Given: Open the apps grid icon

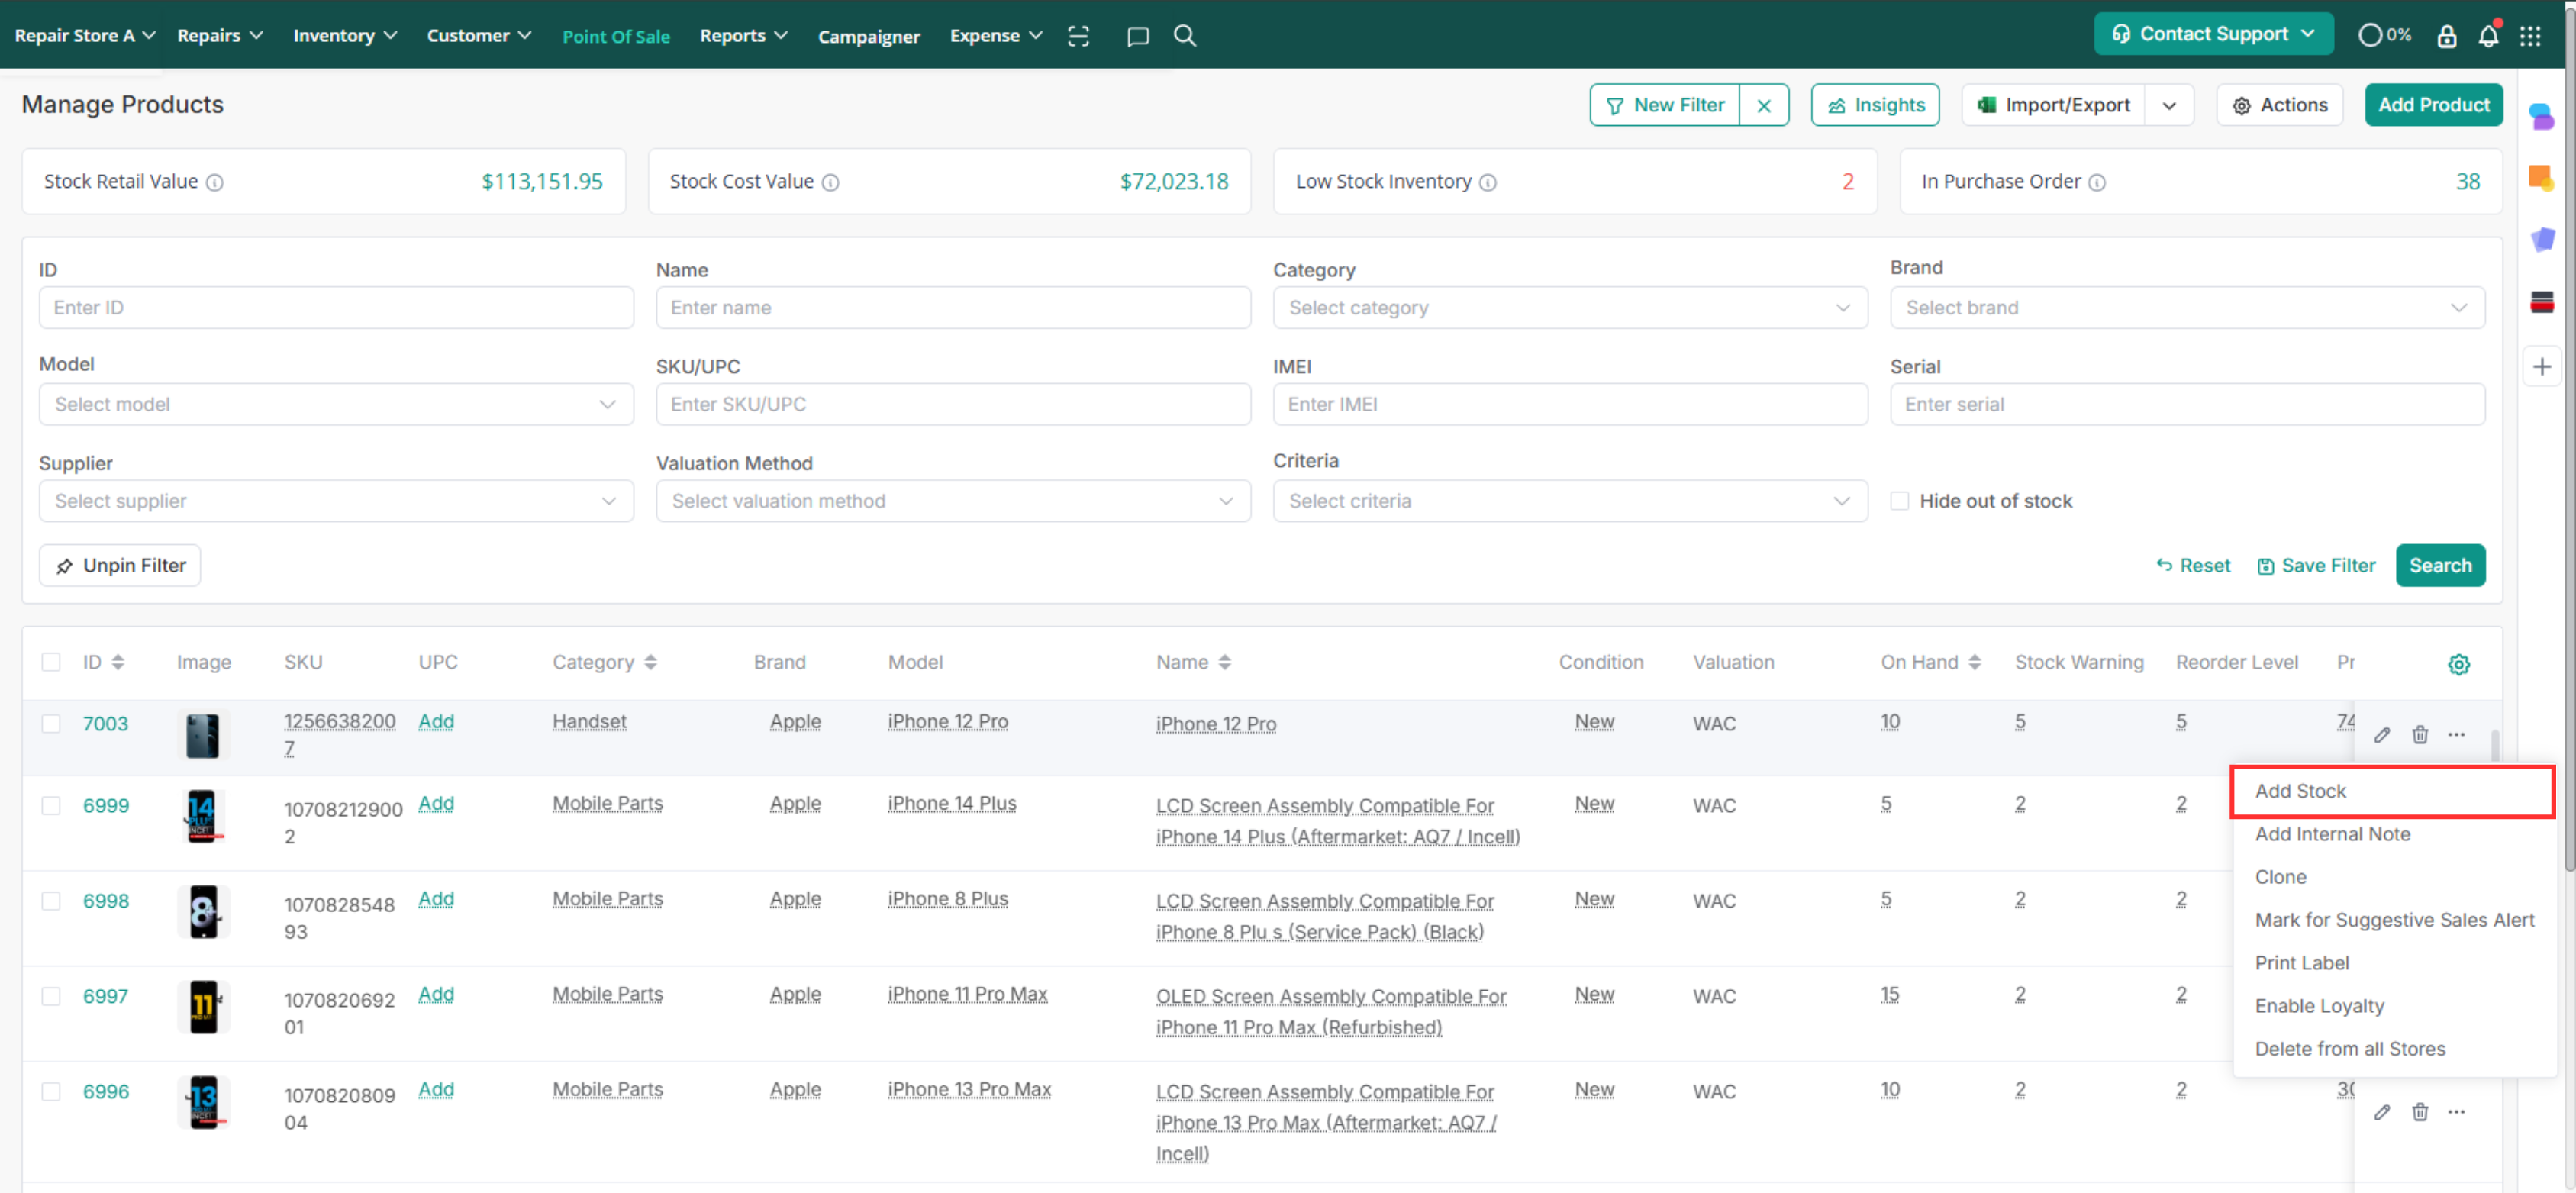Looking at the screenshot, I should coord(2530,36).
